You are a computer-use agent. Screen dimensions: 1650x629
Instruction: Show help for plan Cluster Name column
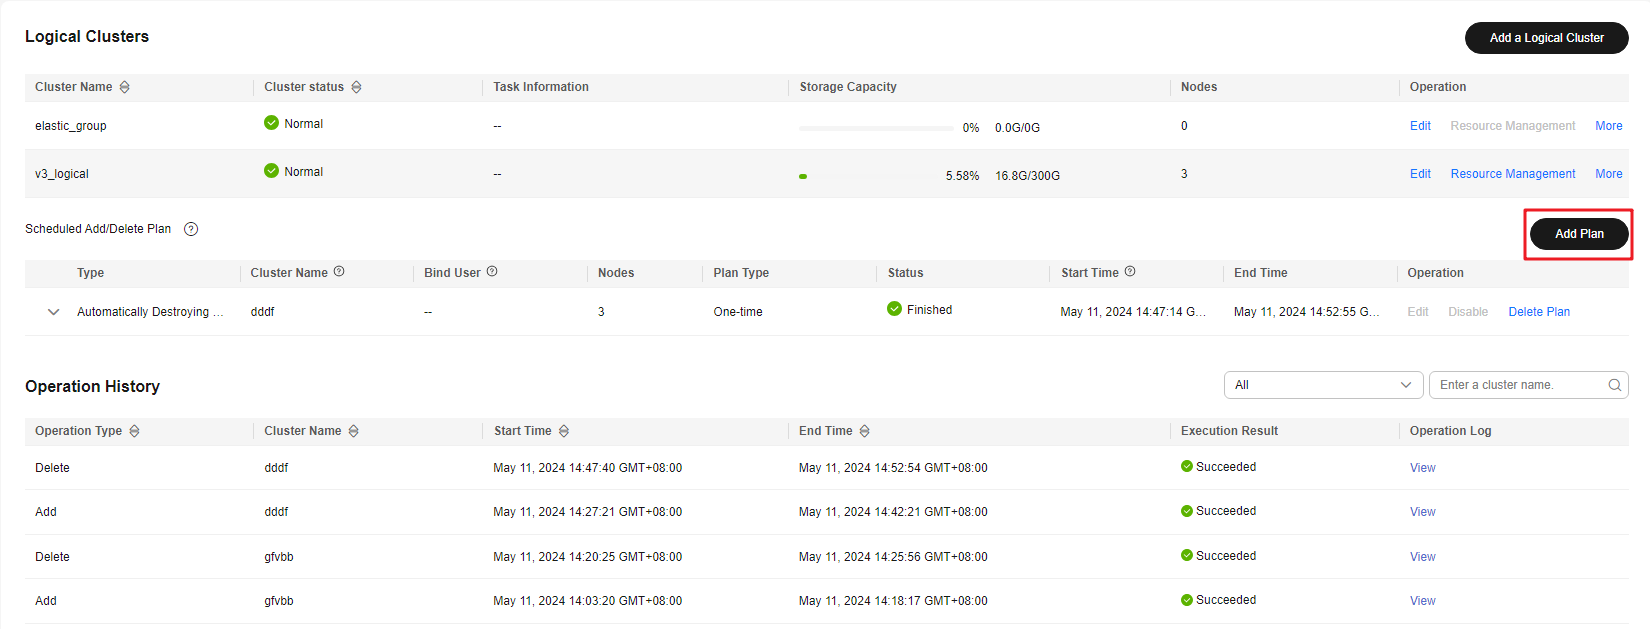(339, 272)
